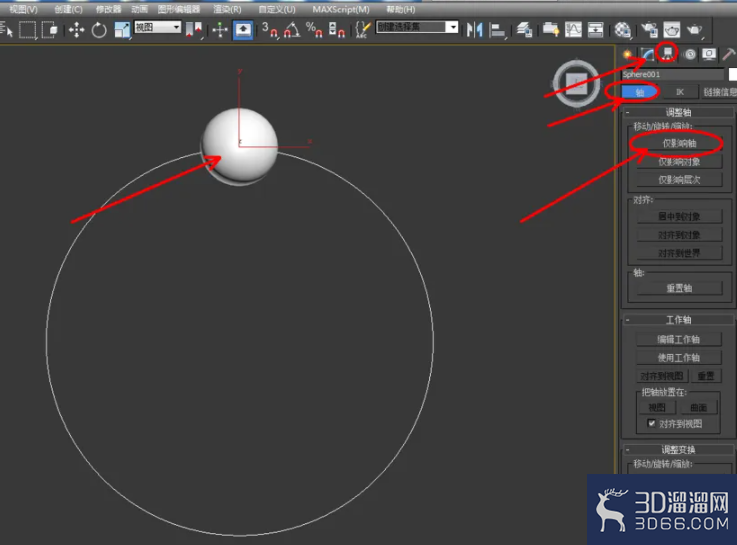This screenshot has height=545, width=737.
Task: Click the 仅影响层次 button
Action: pos(679,180)
